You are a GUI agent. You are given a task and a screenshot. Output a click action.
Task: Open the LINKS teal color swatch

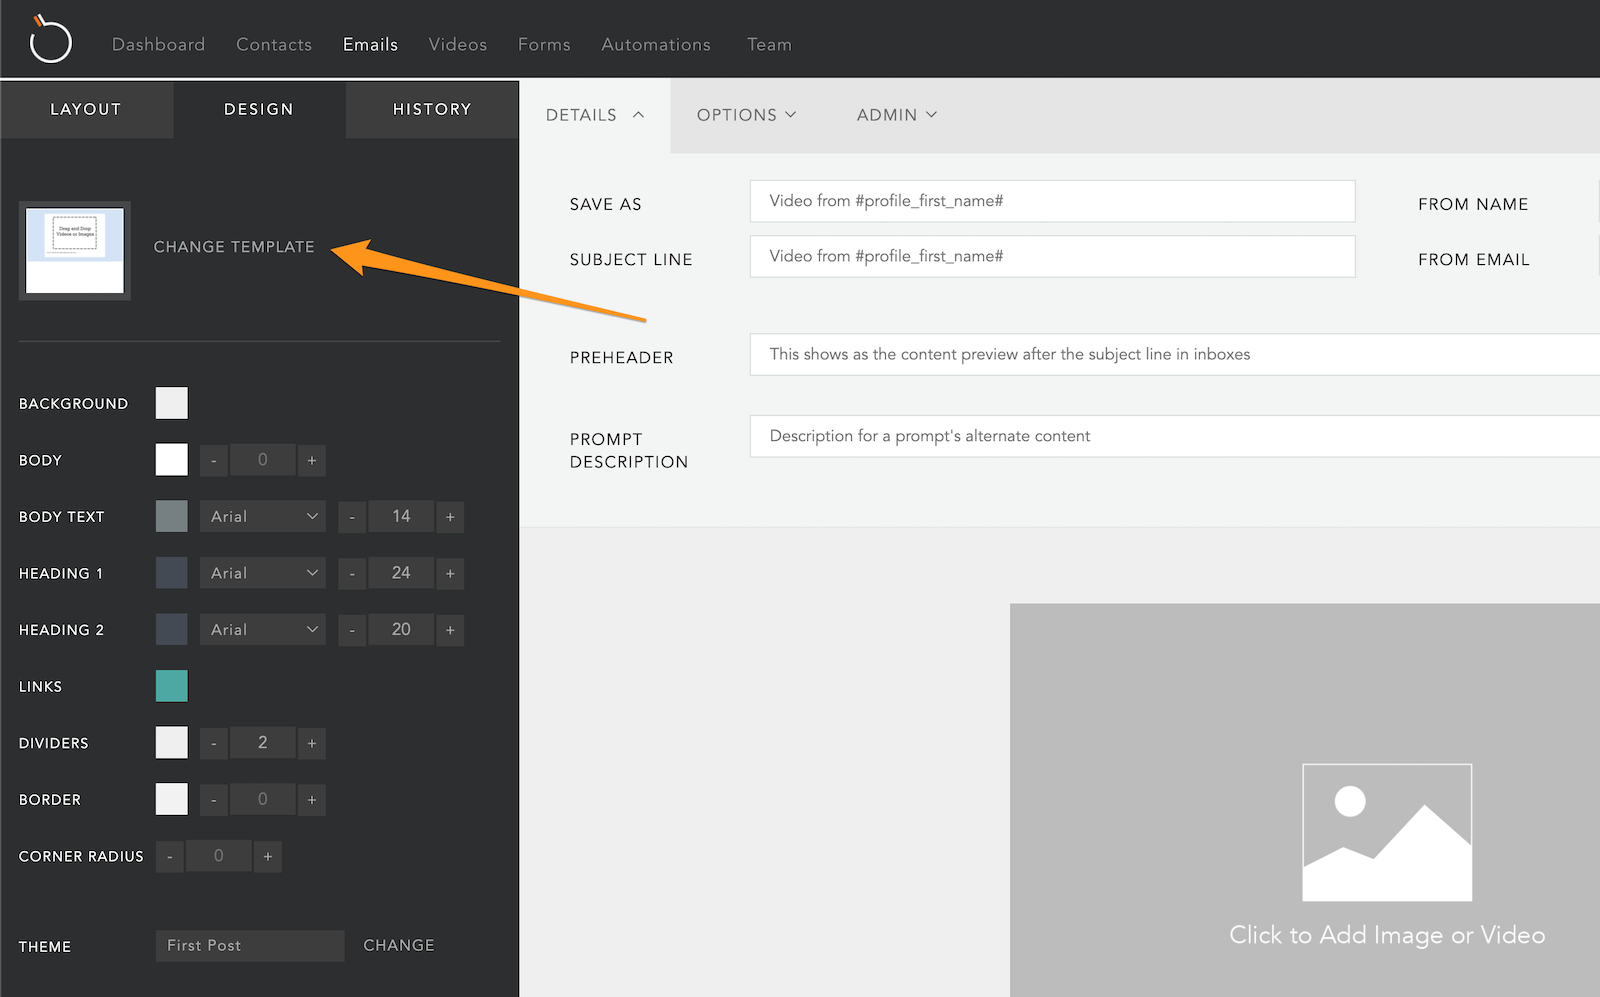172,686
